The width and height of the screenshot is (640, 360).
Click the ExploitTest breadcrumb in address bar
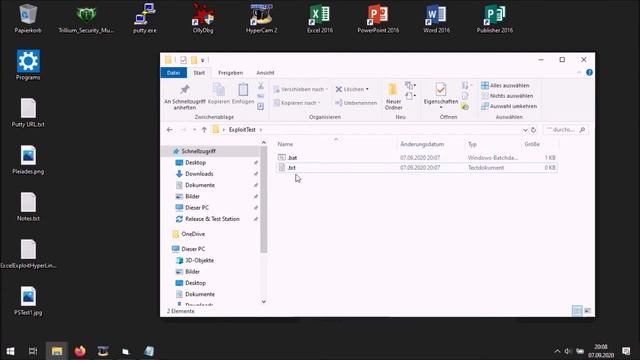pos(242,130)
